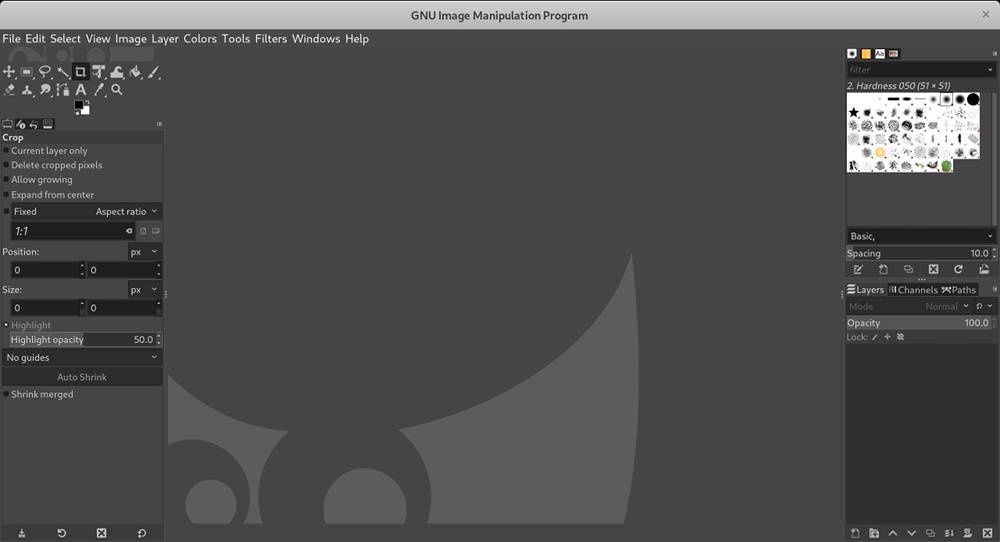Open the layer Mode Normal dropdown

point(946,306)
